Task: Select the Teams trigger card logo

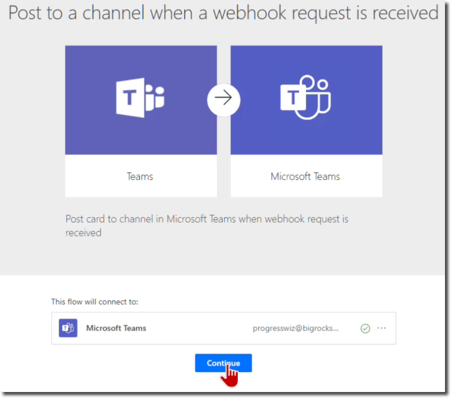Action: [140, 98]
